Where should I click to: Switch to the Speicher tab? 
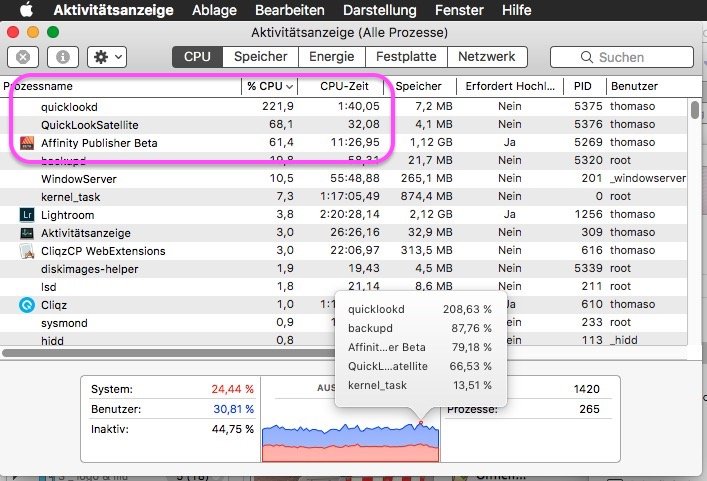click(x=261, y=57)
